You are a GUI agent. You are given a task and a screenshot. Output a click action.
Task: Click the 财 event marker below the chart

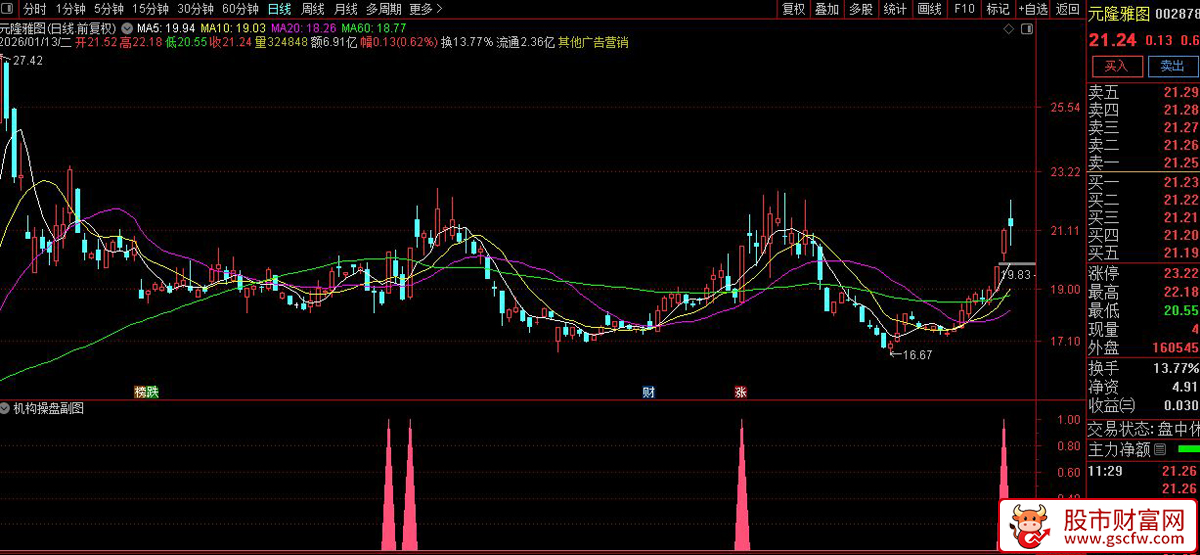[648, 392]
